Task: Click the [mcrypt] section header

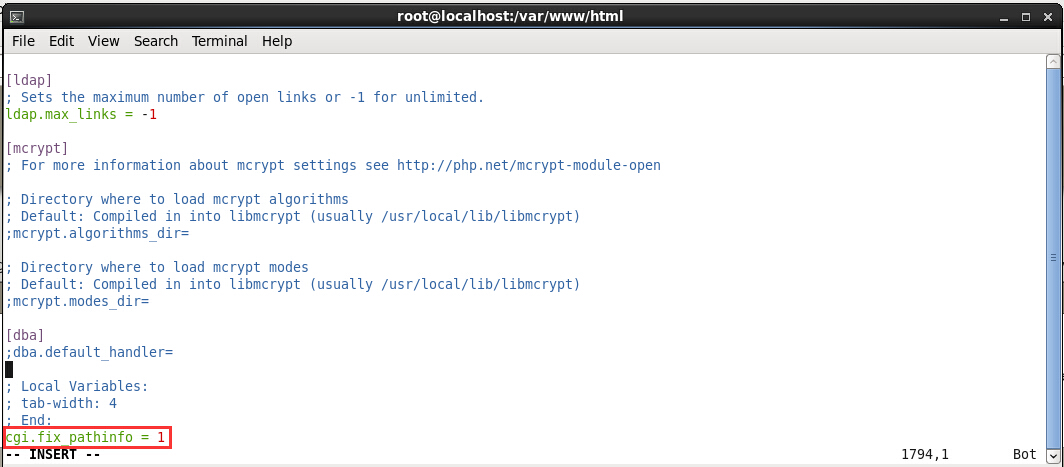Action: coord(37,148)
